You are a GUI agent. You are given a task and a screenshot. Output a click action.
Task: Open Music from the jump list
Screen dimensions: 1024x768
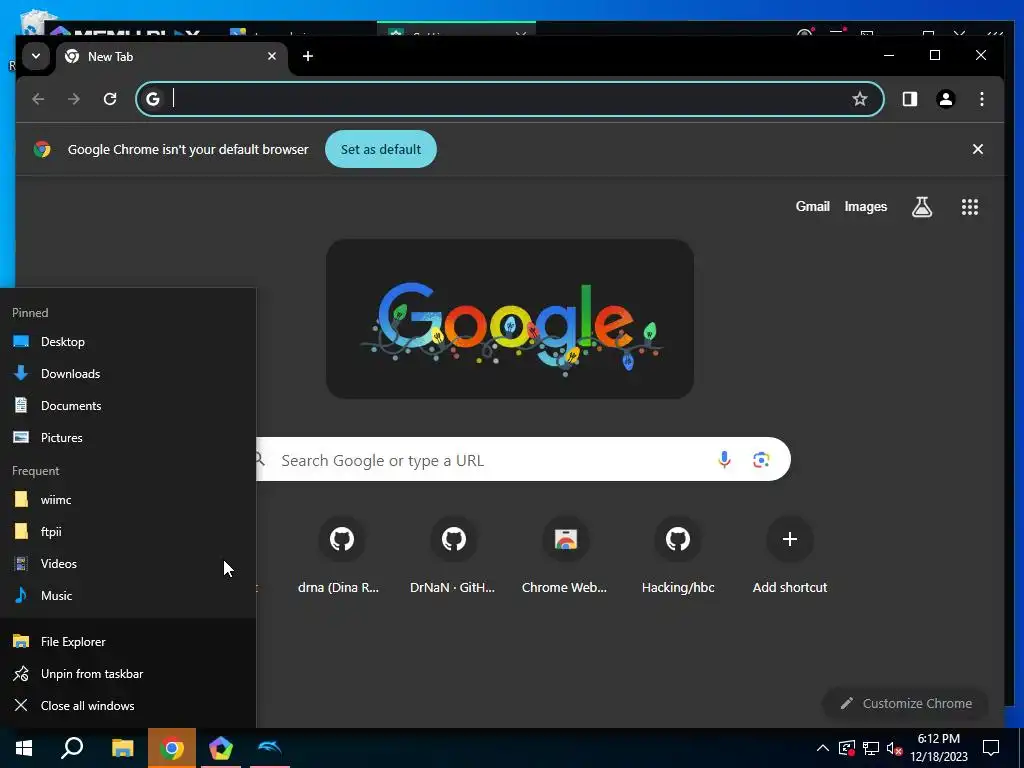[128, 596]
